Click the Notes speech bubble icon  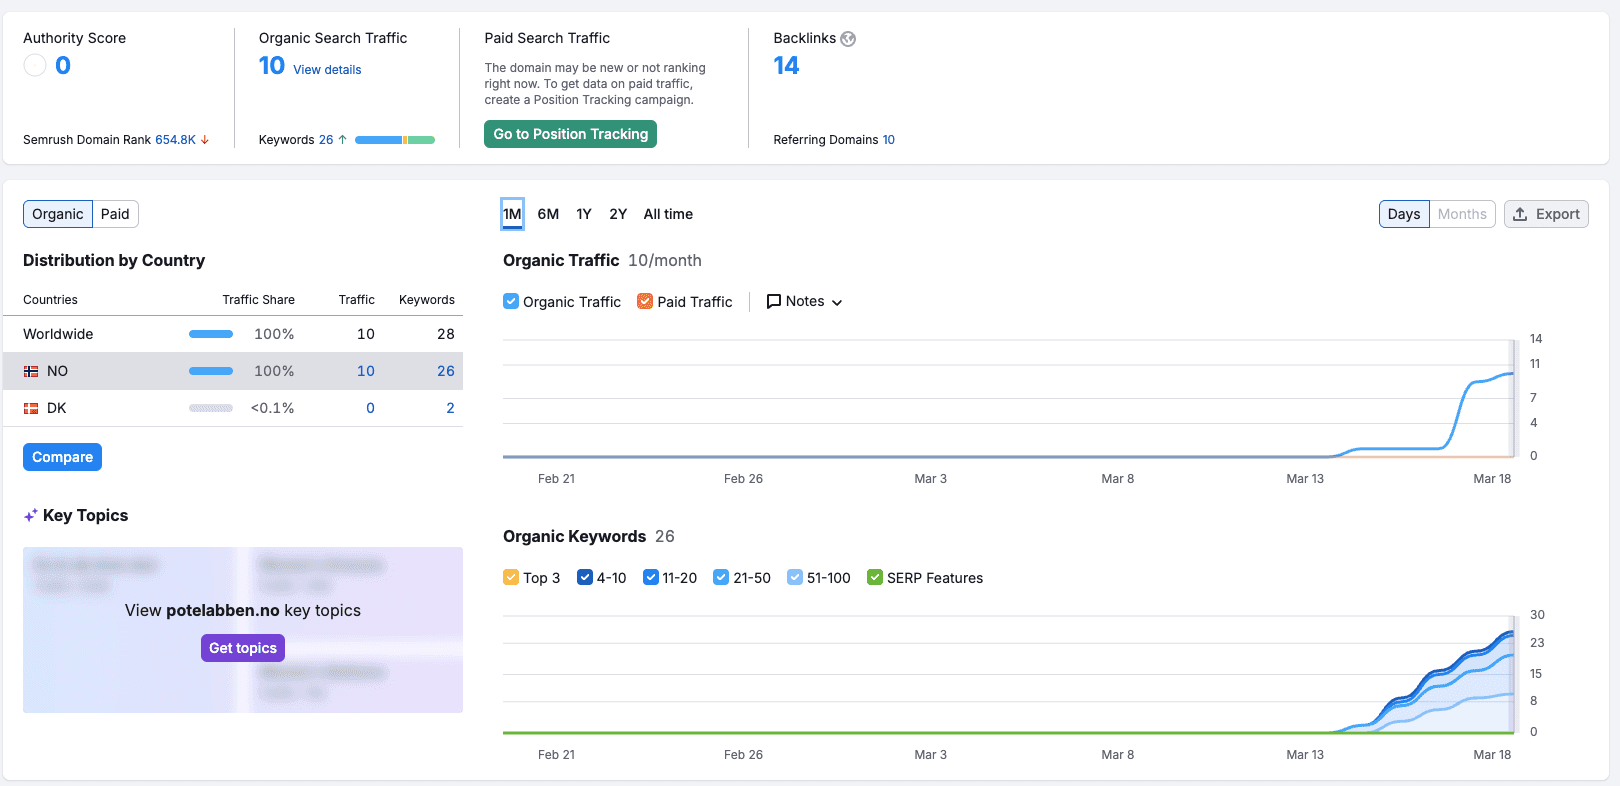coord(773,301)
